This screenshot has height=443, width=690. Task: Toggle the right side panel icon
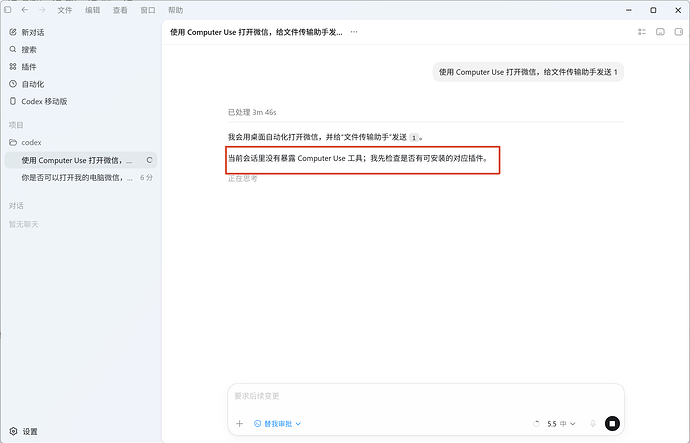pos(679,32)
